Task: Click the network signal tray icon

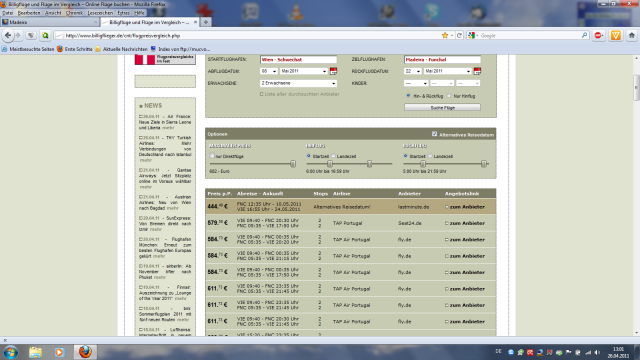Action: tap(588, 352)
